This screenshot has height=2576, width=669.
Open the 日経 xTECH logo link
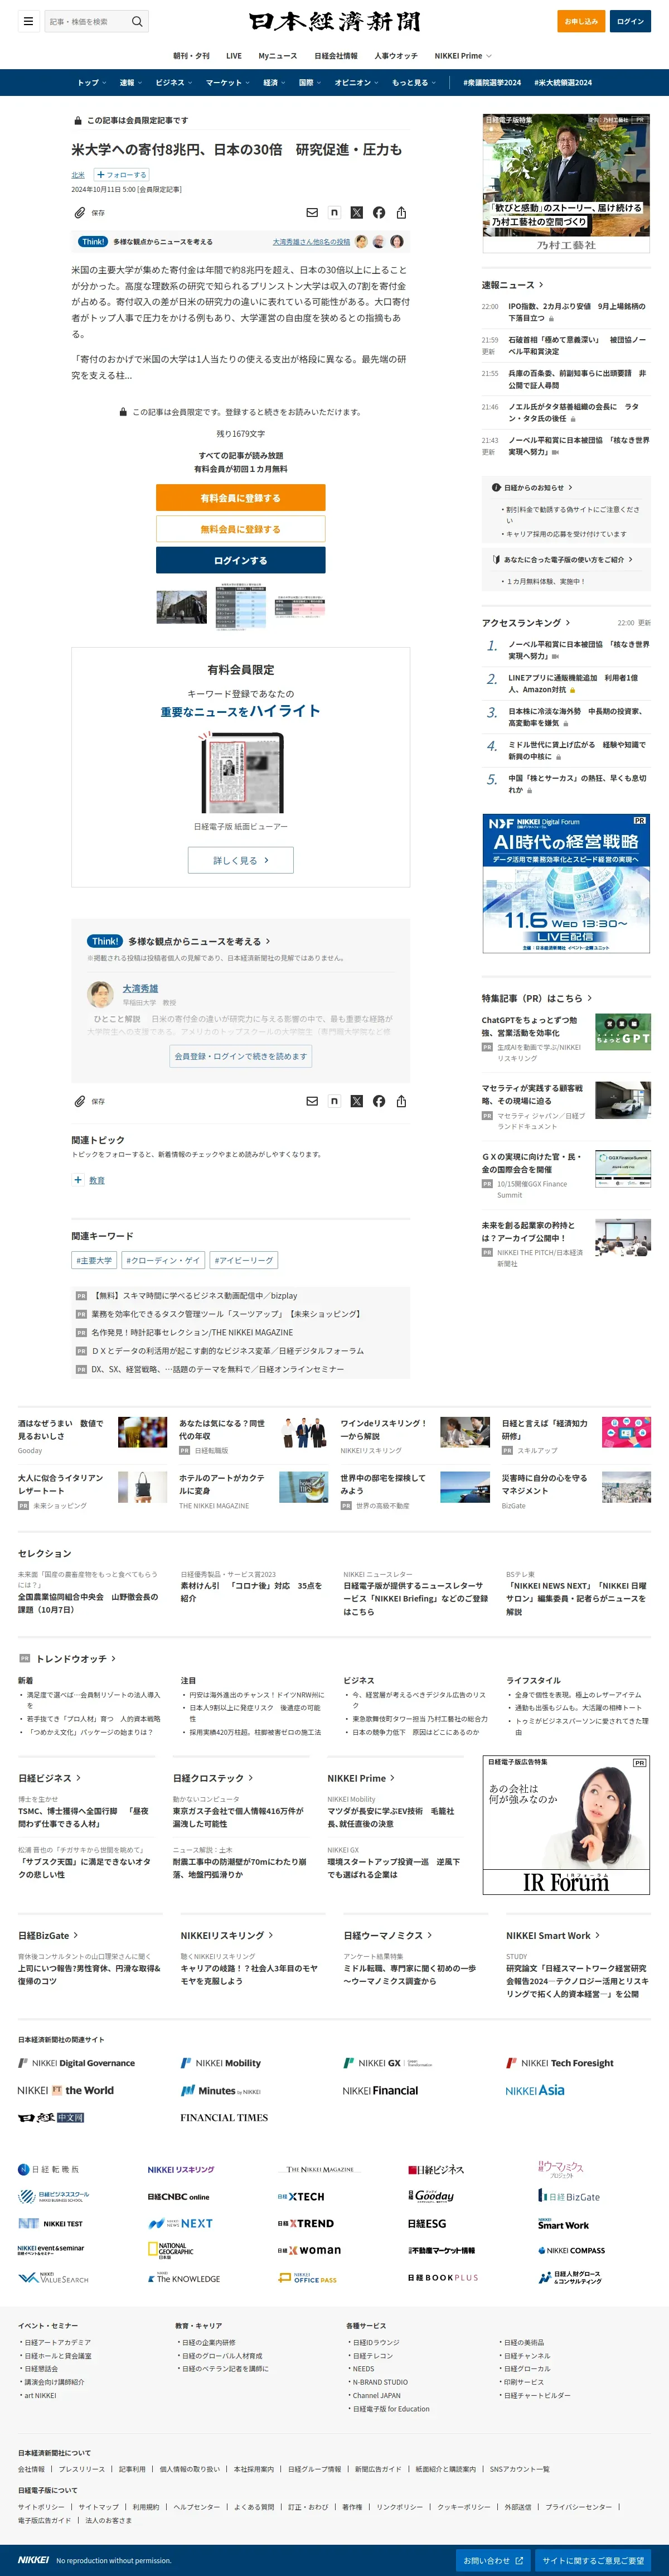click(301, 2197)
